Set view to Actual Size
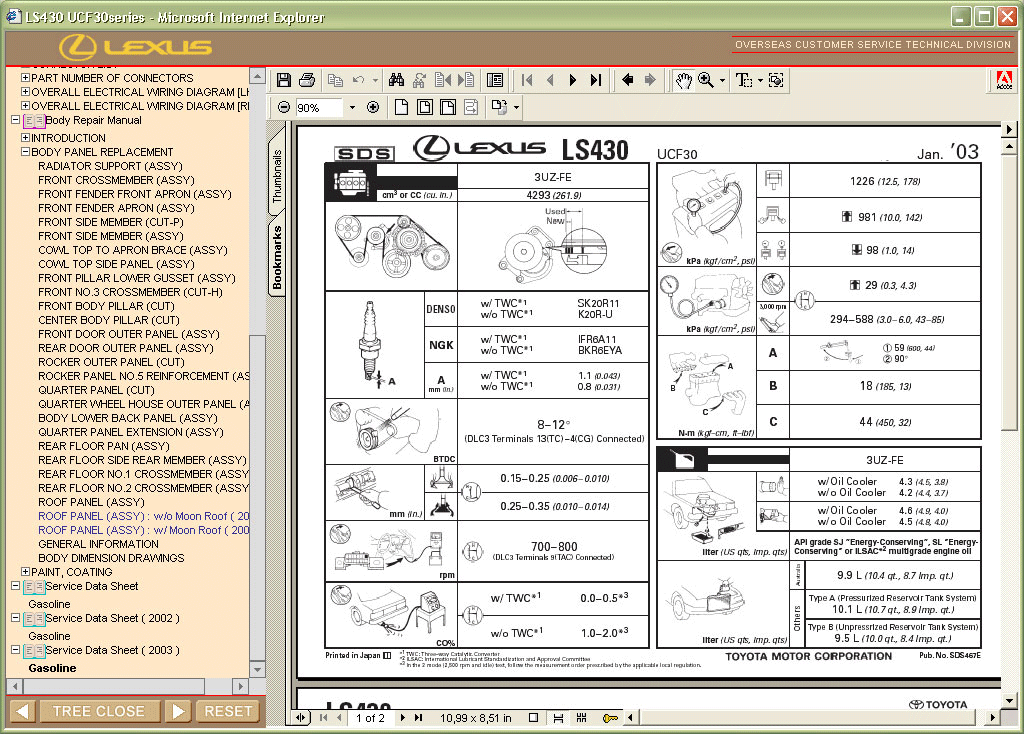The image size is (1024, 734). [401, 107]
